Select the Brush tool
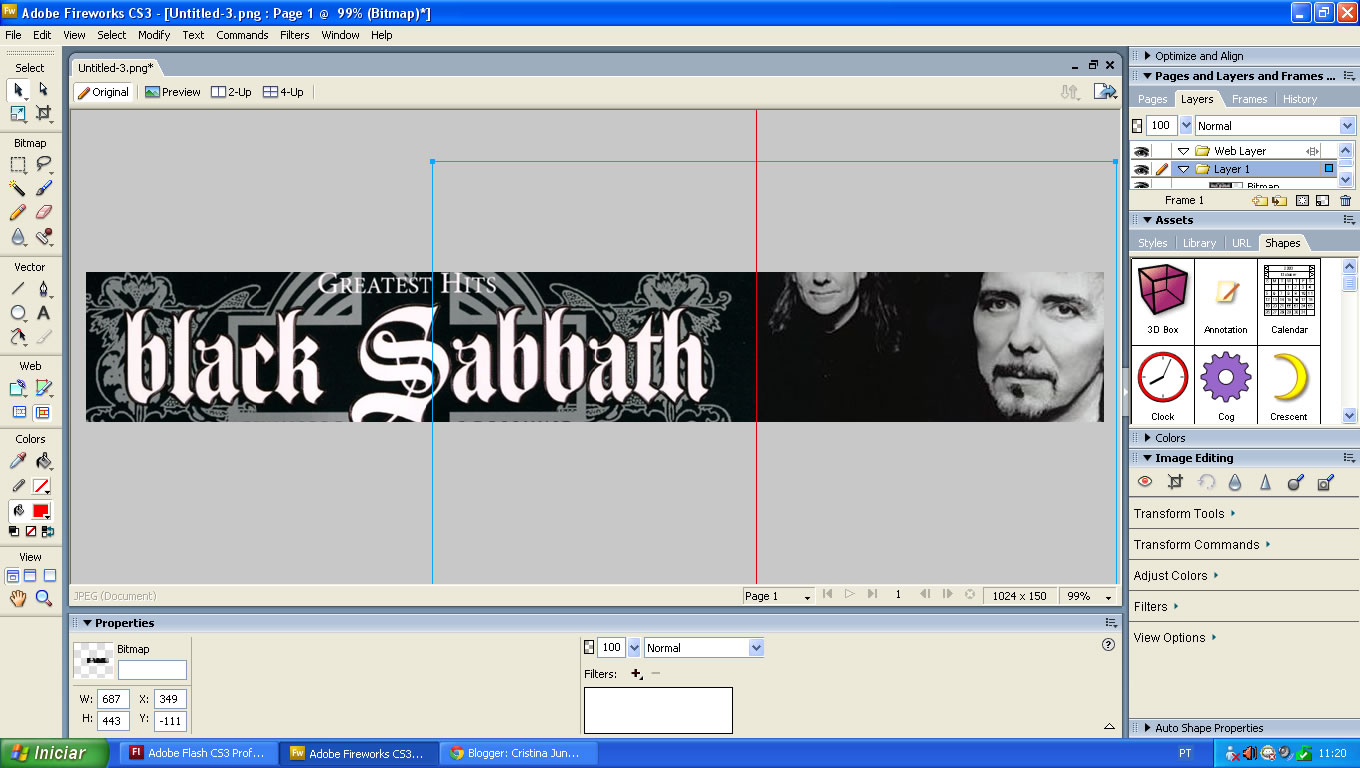 pyautogui.click(x=43, y=188)
